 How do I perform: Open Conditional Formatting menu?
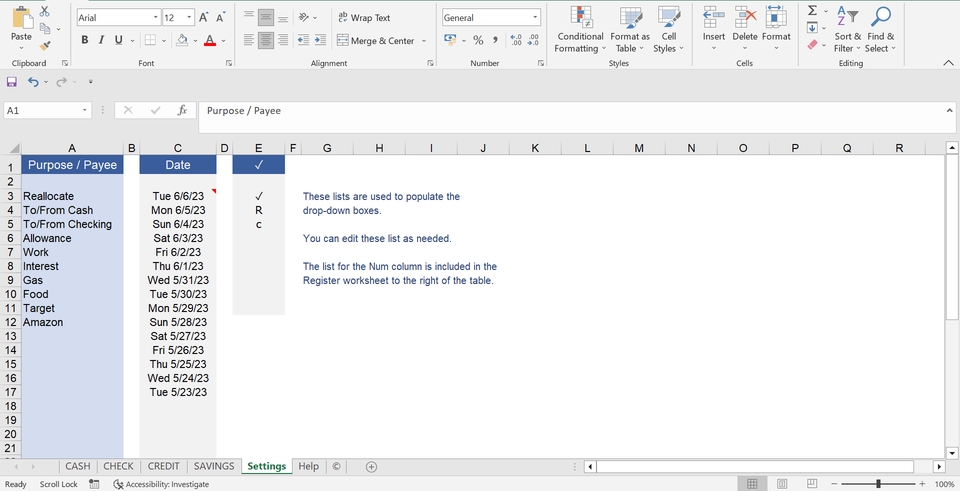tap(580, 29)
